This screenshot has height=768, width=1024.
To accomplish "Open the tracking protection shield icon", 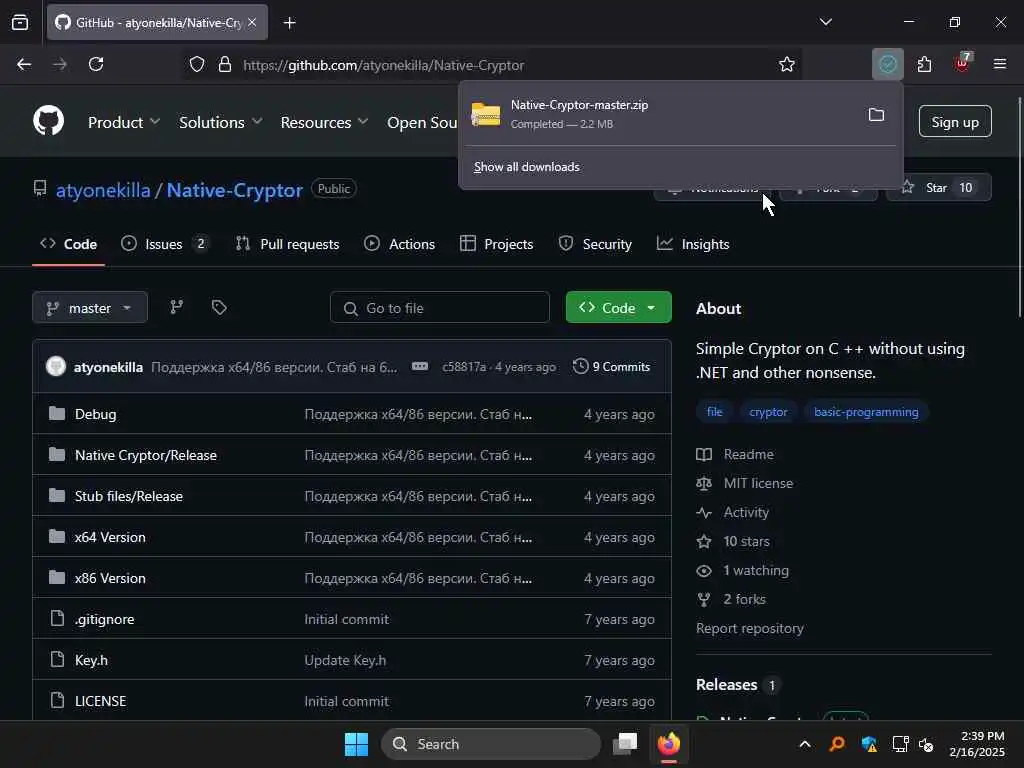I will pos(197,65).
